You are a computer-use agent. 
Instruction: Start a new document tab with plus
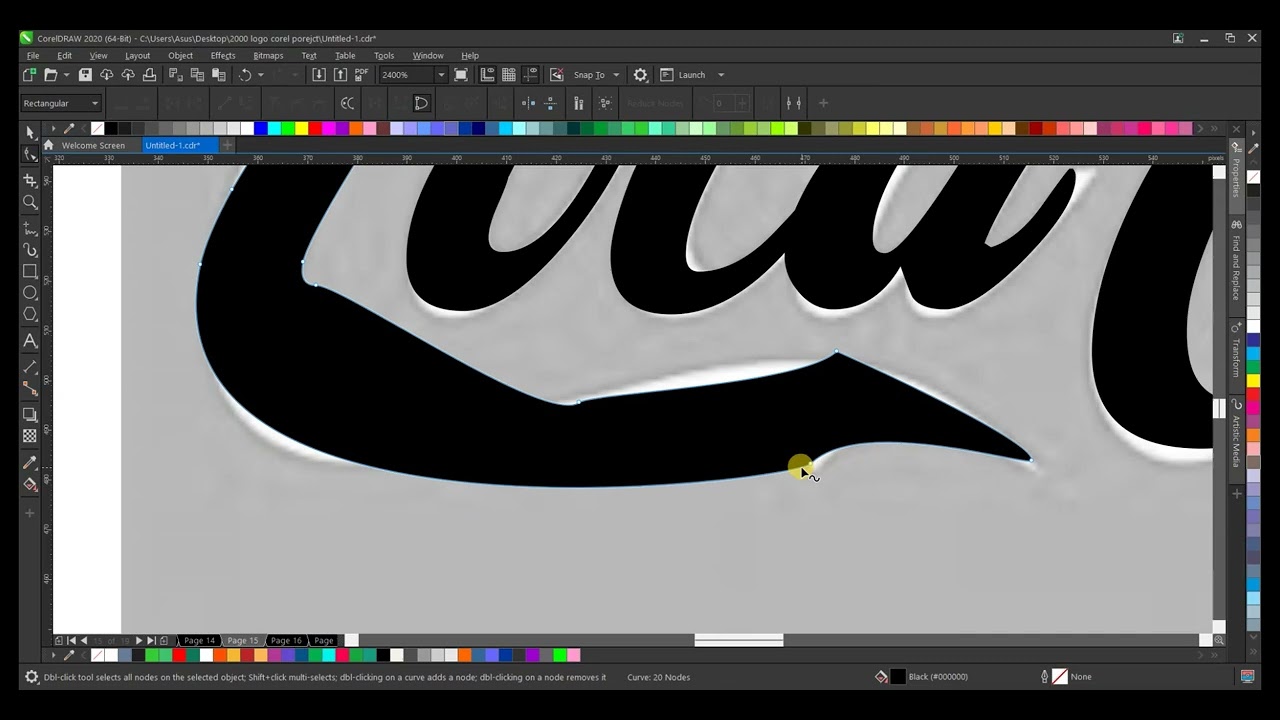click(227, 145)
